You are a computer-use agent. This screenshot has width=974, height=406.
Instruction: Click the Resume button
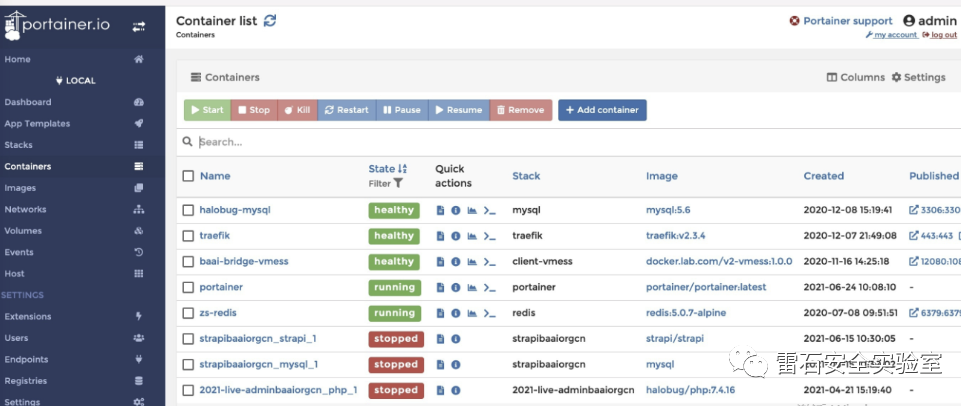pyautogui.click(x=459, y=110)
